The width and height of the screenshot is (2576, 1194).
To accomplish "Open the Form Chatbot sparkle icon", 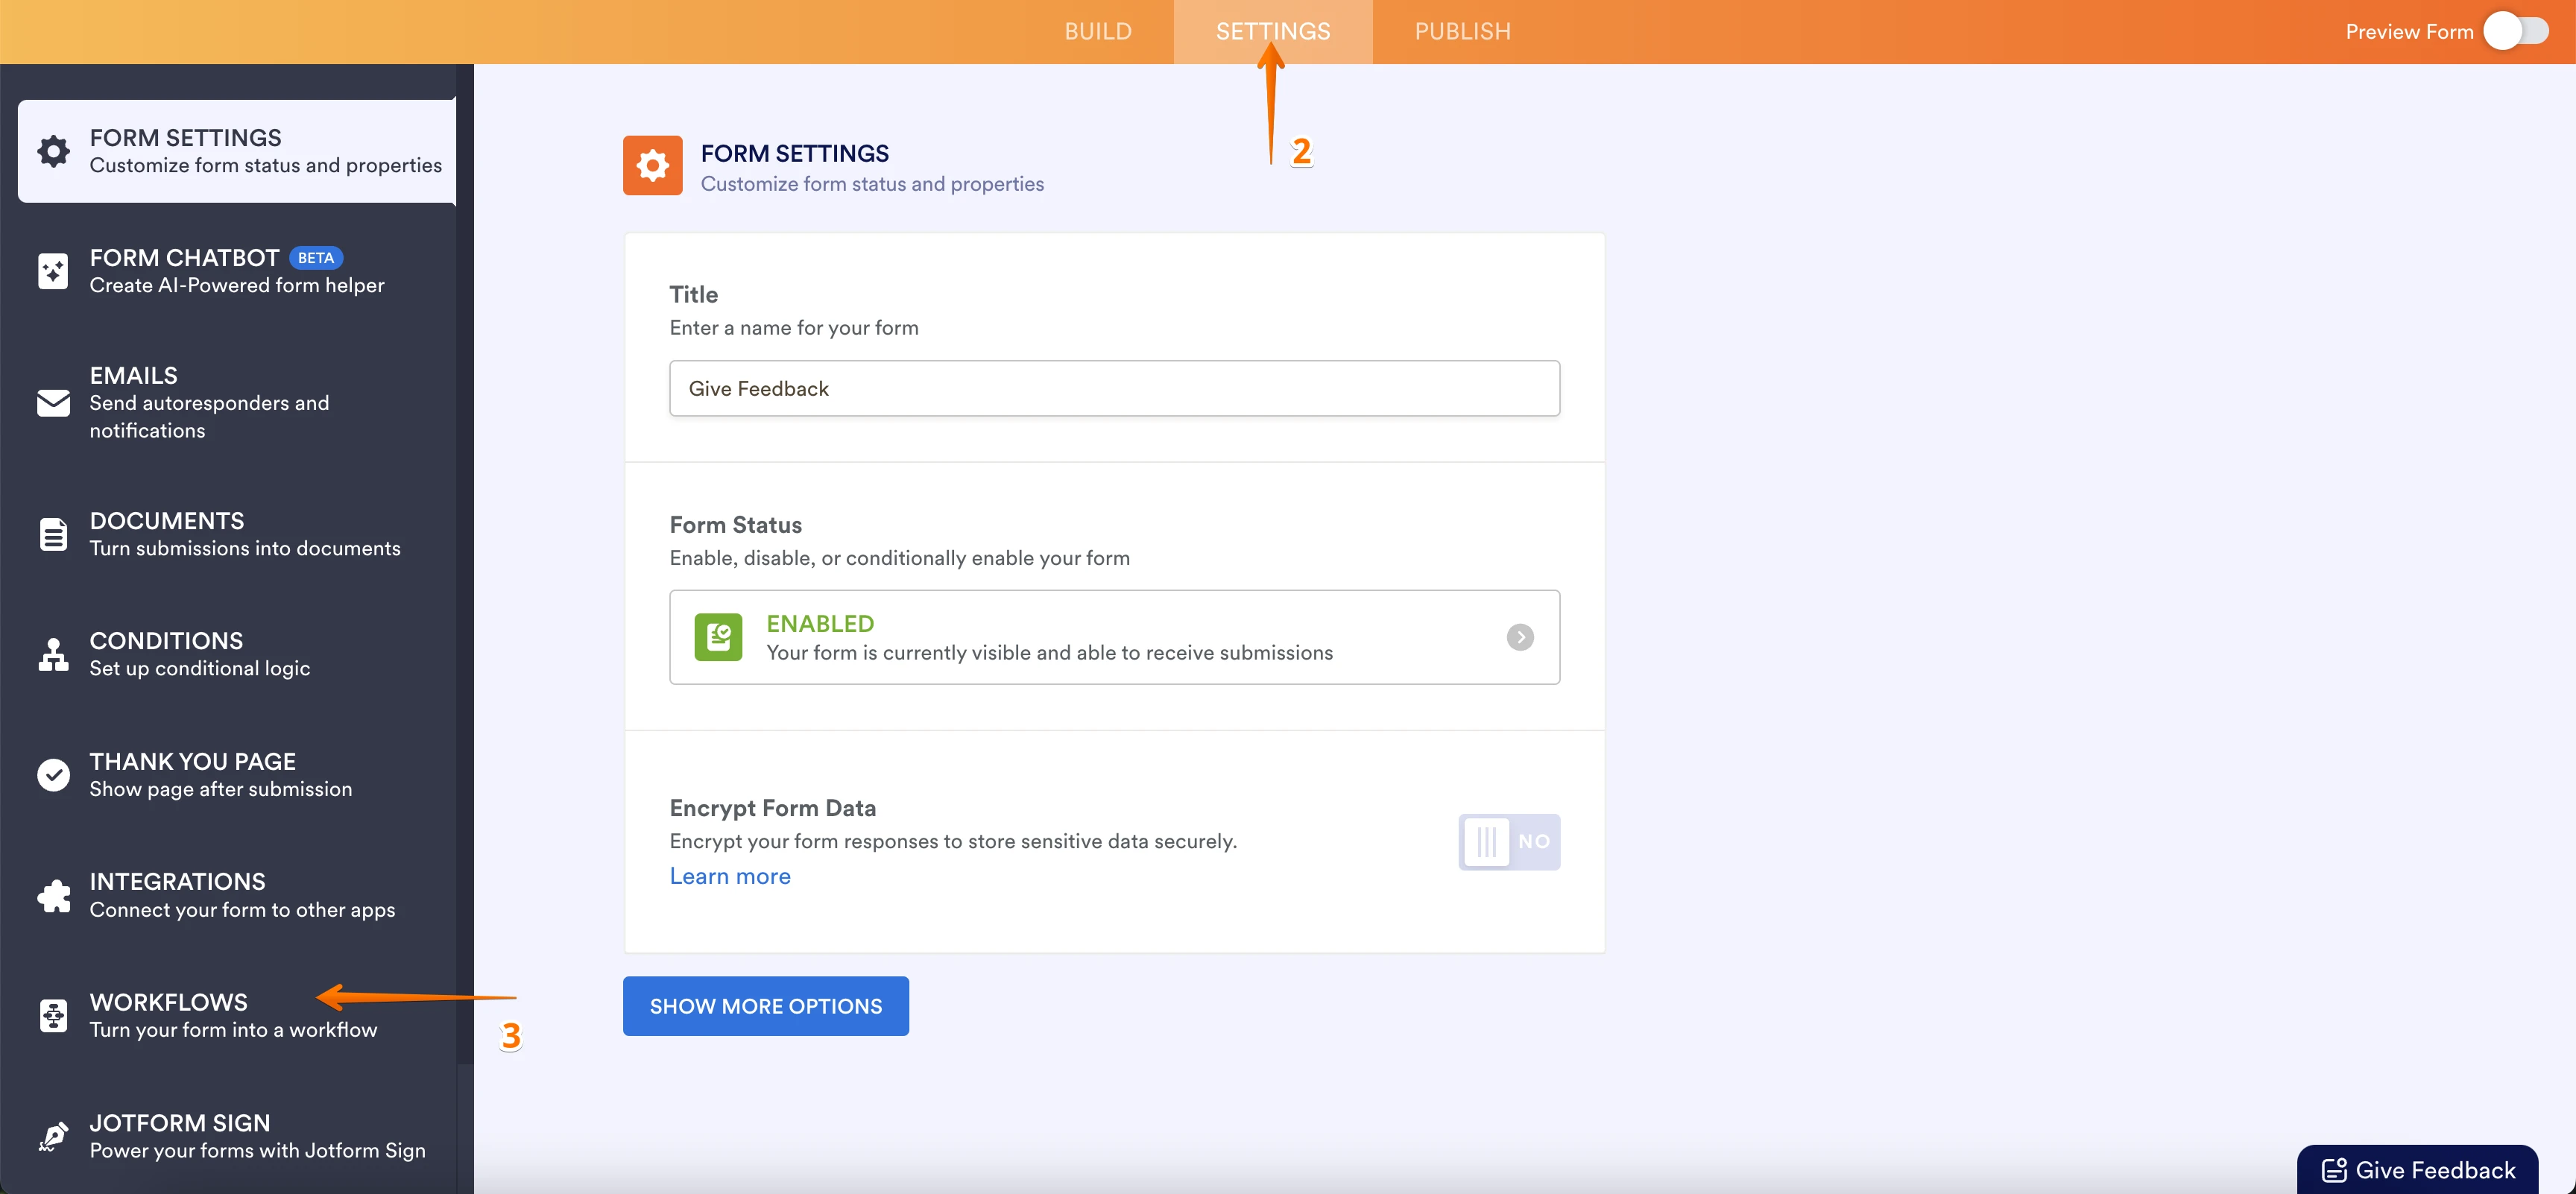I will 52,270.
